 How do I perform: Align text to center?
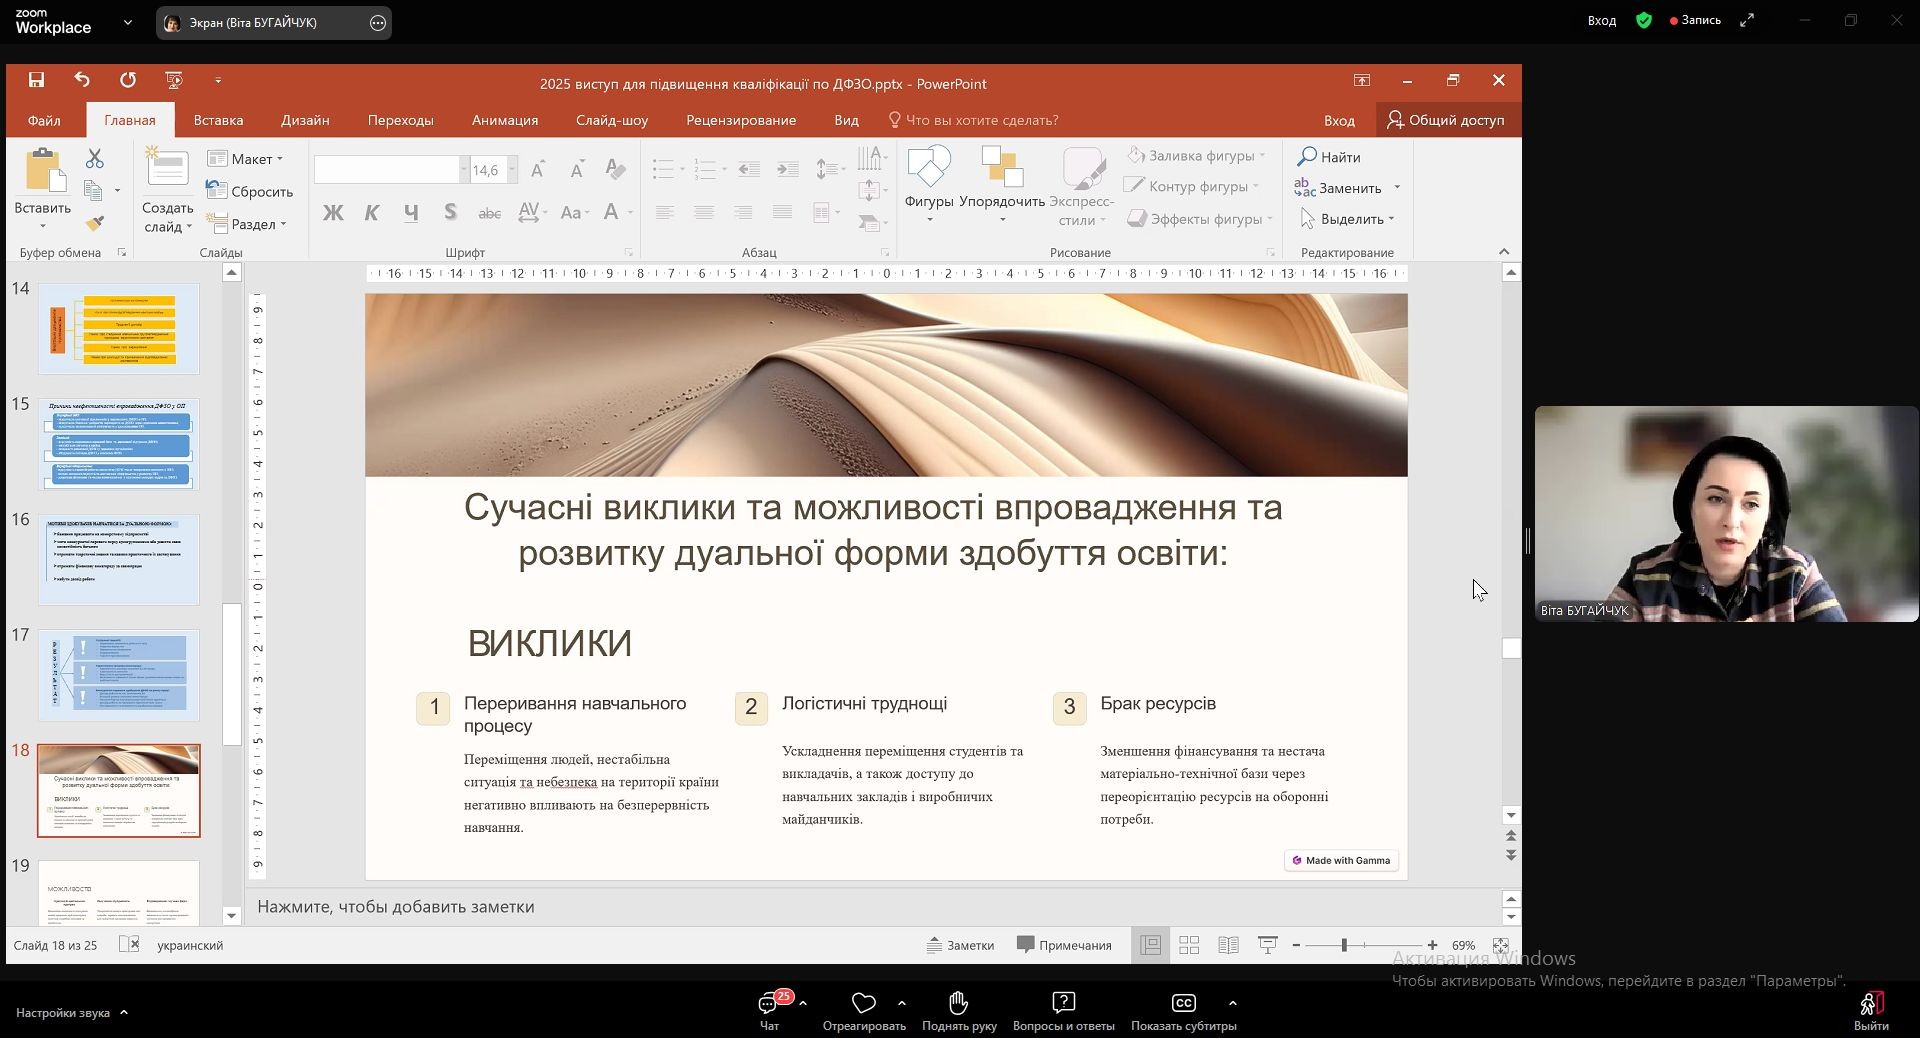pos(704,212)
